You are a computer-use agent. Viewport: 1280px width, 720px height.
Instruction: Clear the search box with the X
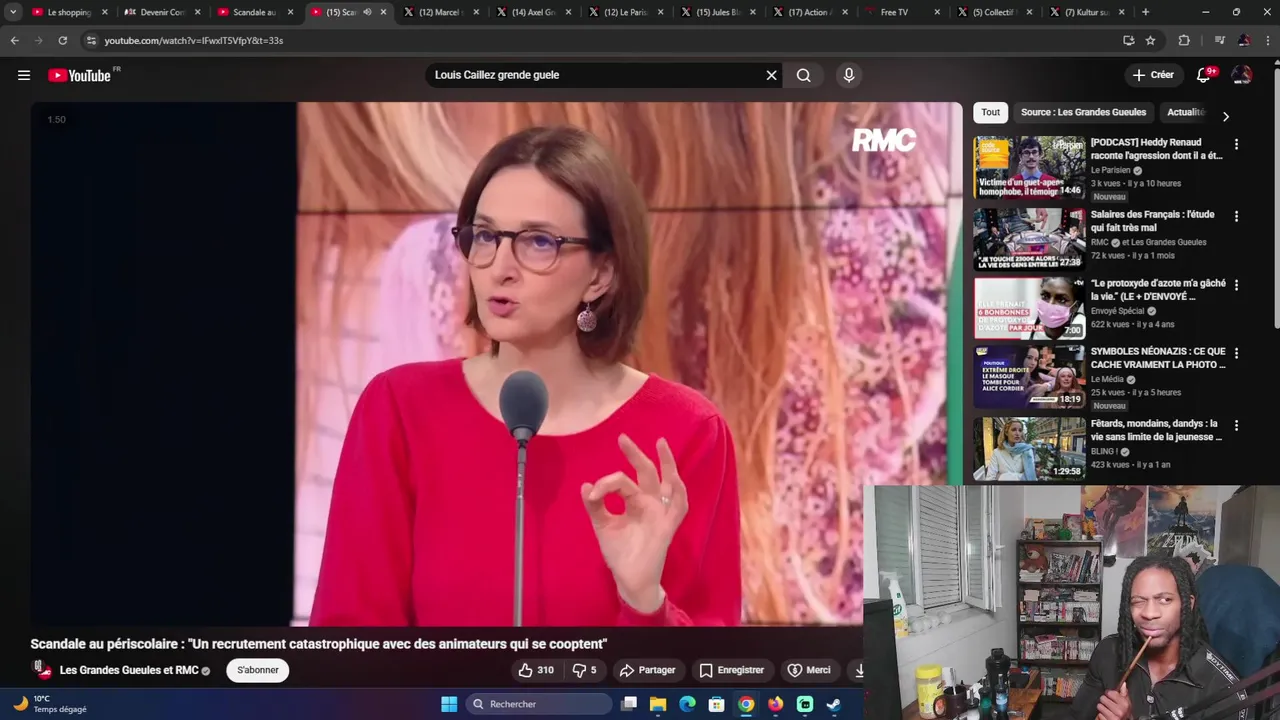coord(771,75)
